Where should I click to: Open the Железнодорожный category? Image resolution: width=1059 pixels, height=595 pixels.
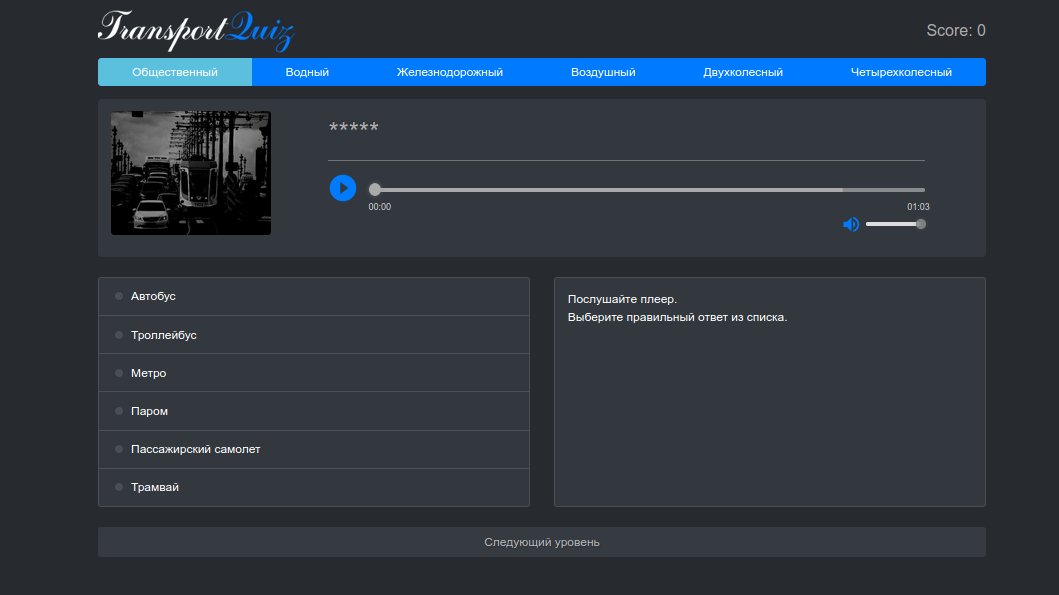tap(452, 71)
